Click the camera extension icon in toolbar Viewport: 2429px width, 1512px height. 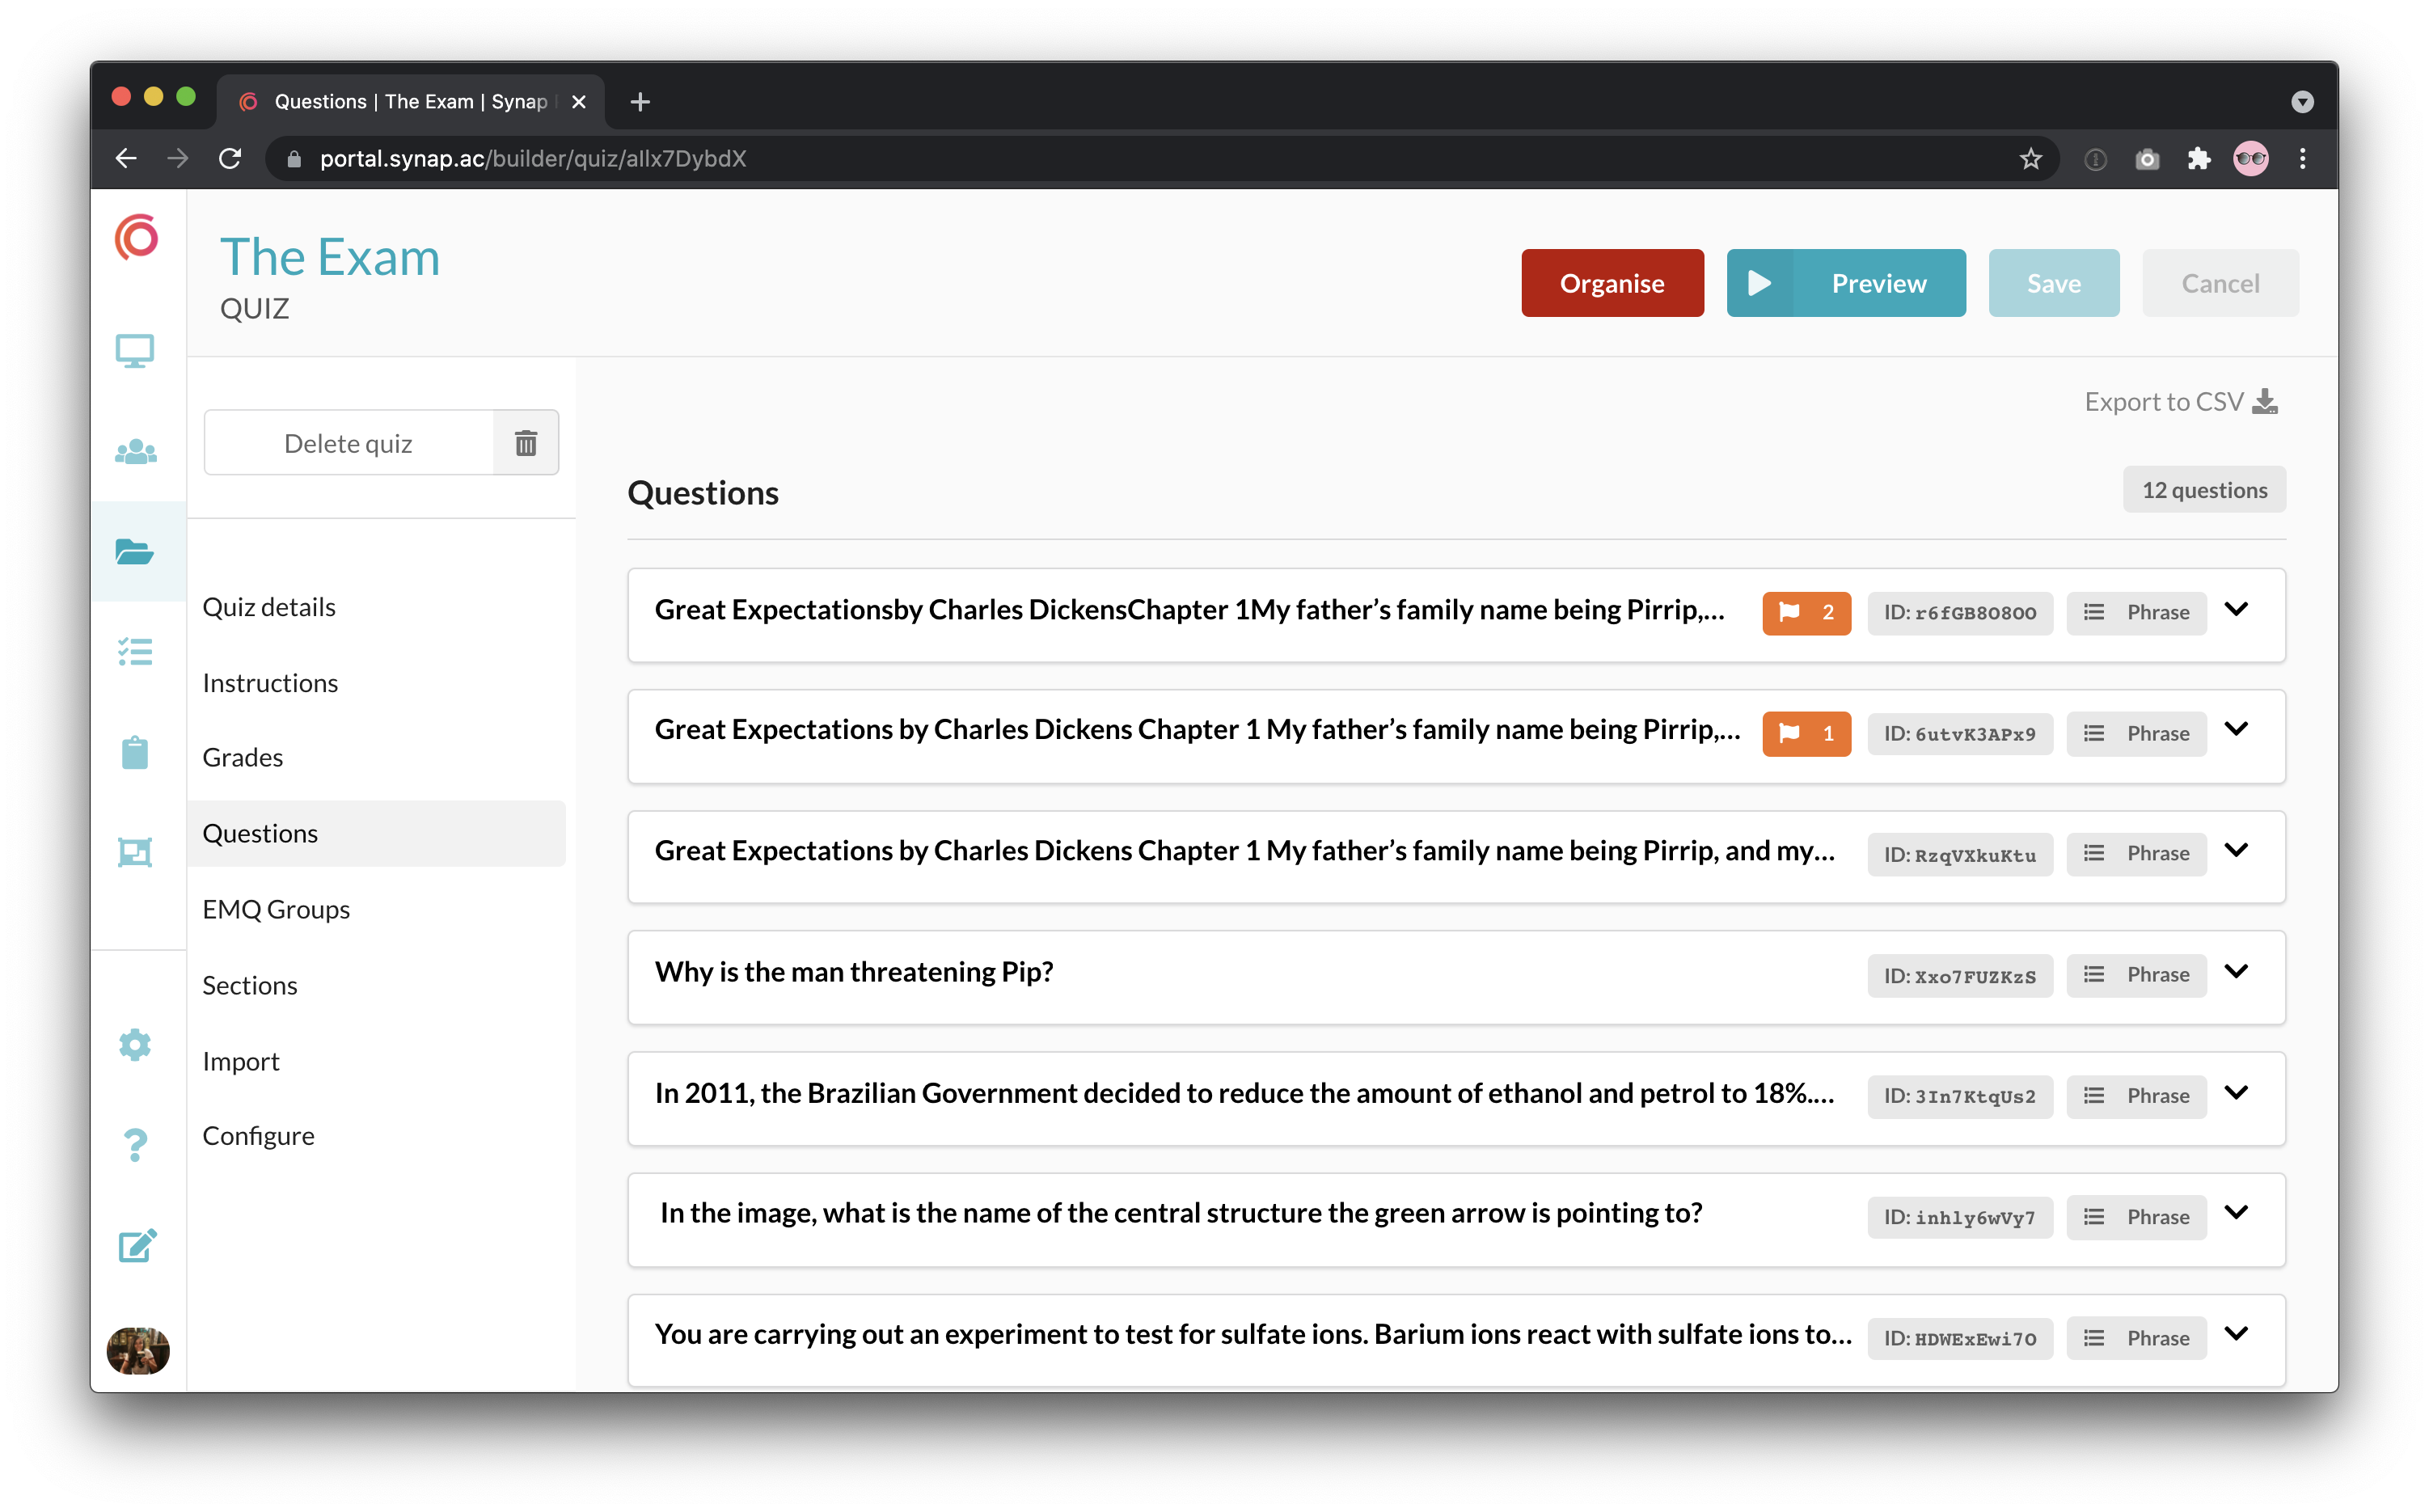click(2146, 159)
